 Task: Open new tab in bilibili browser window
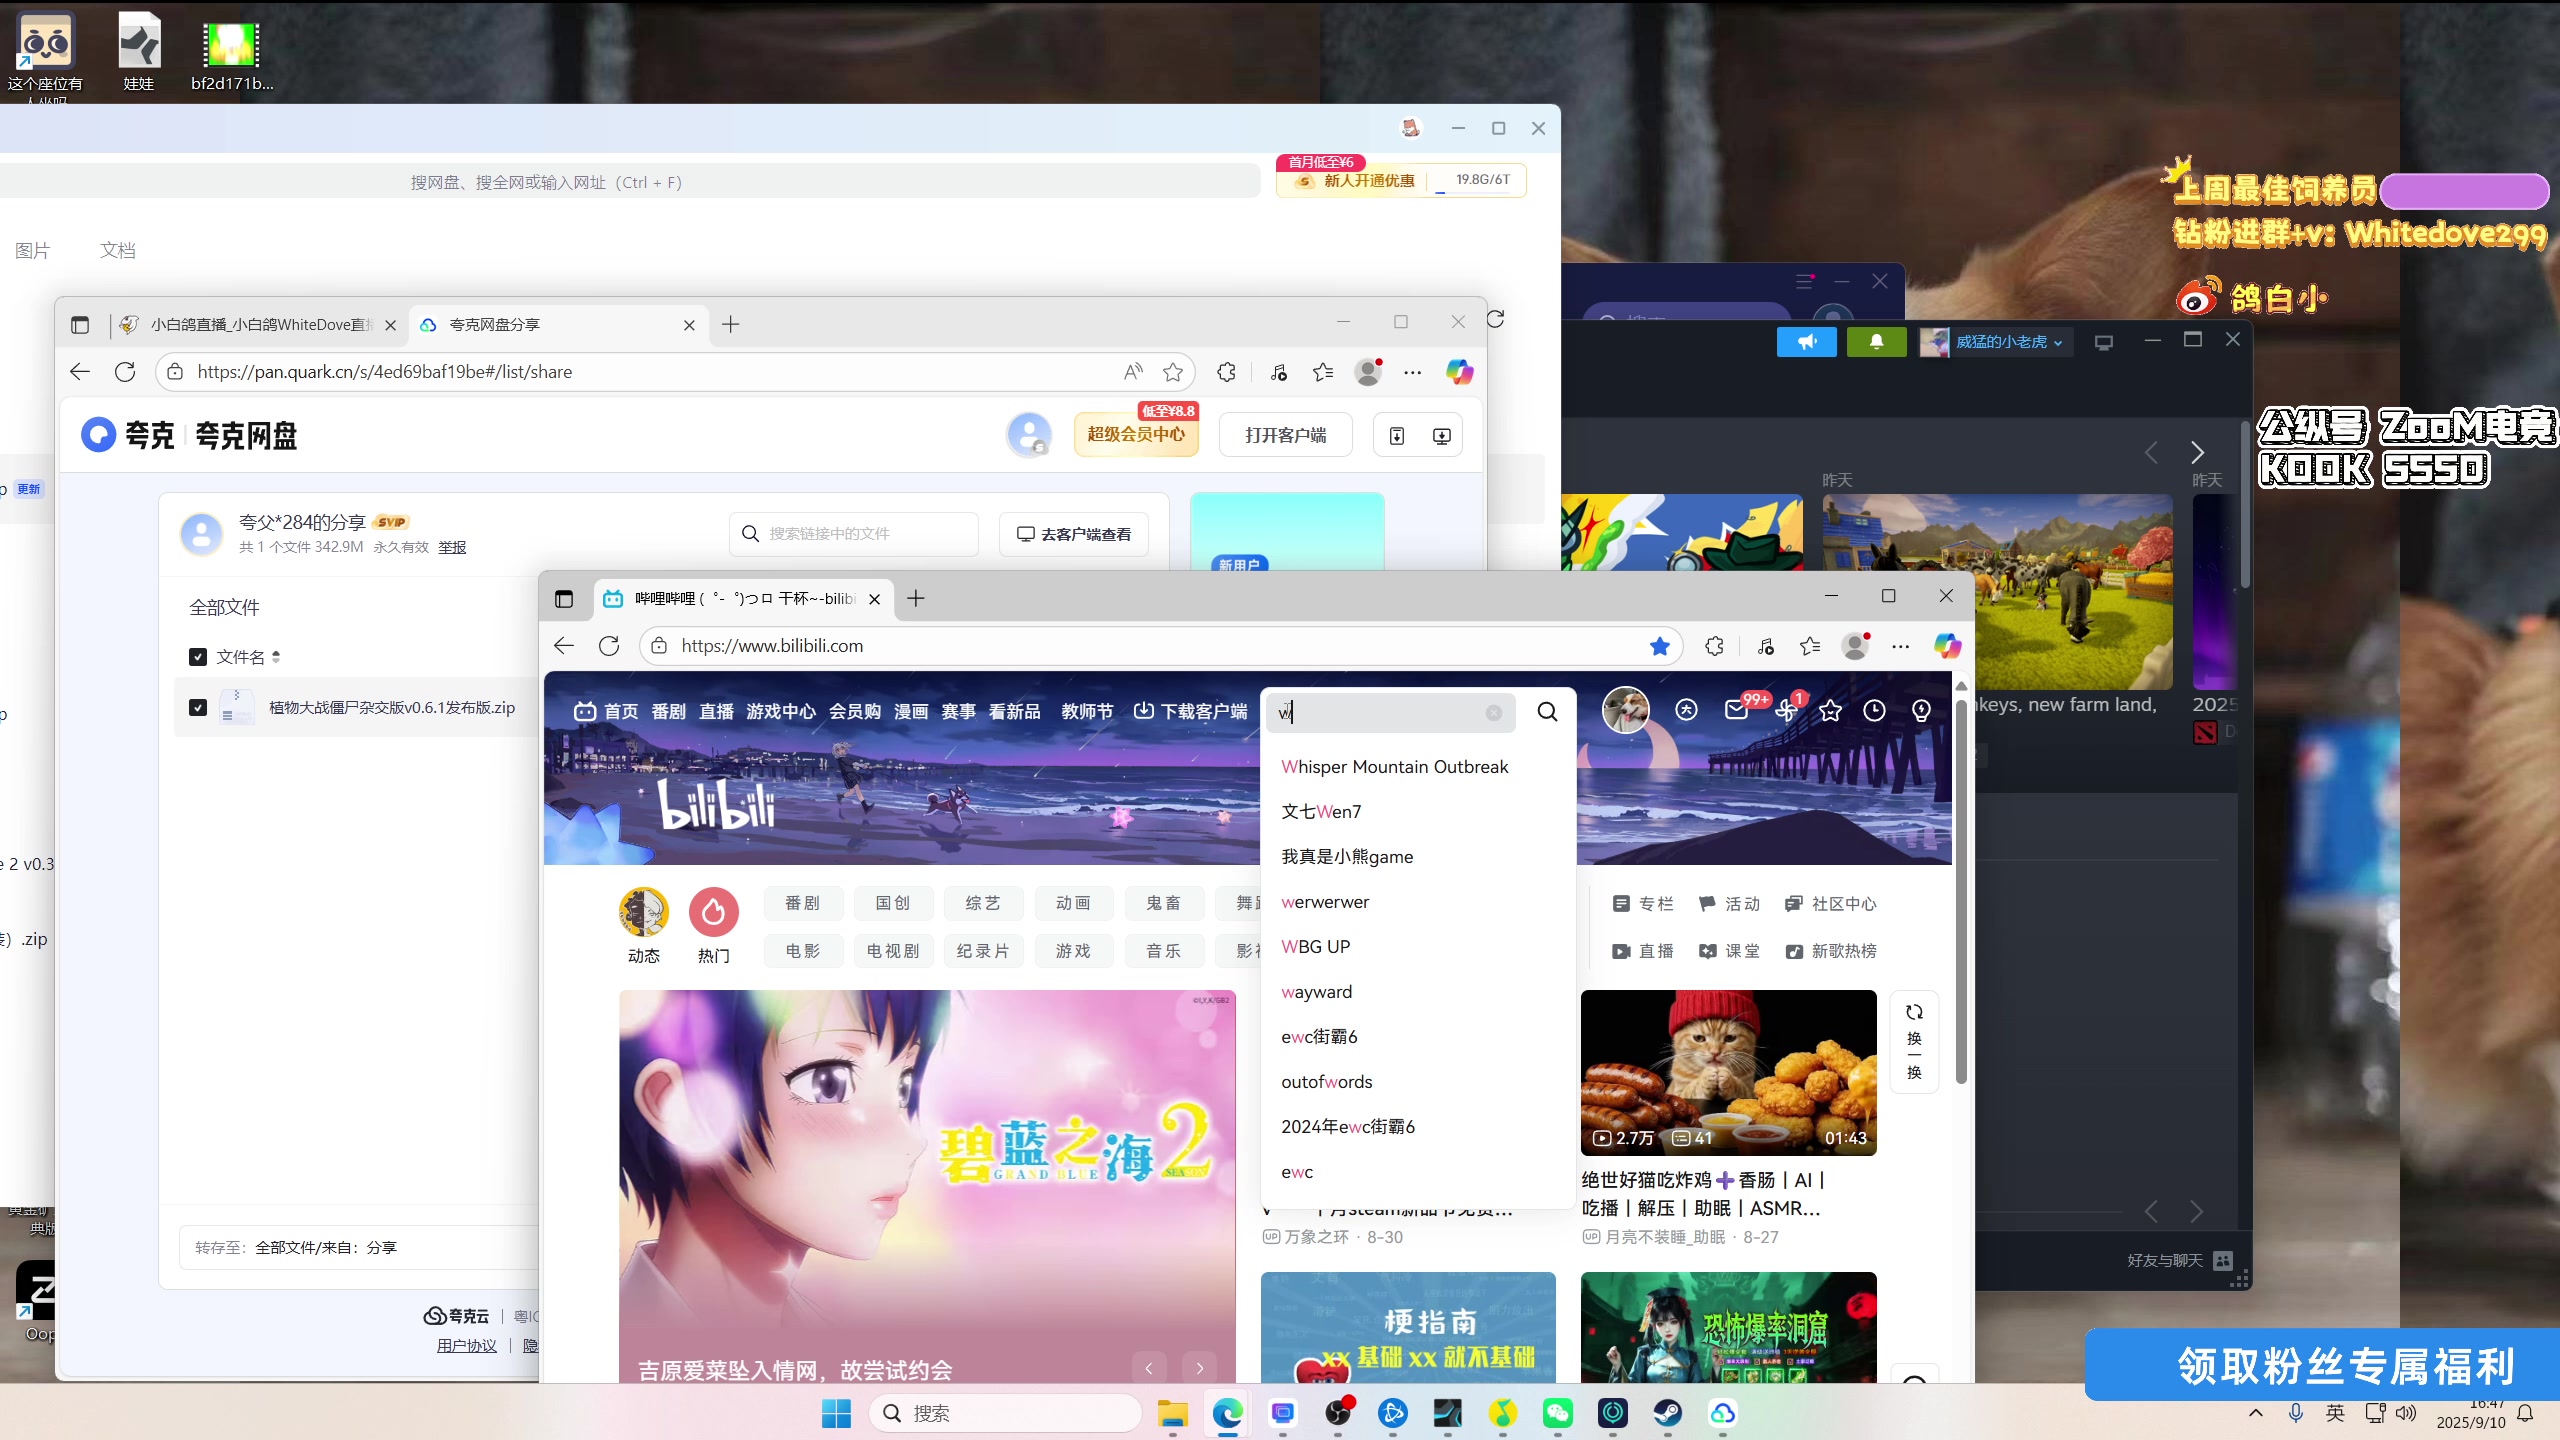(x=916, y=598)
